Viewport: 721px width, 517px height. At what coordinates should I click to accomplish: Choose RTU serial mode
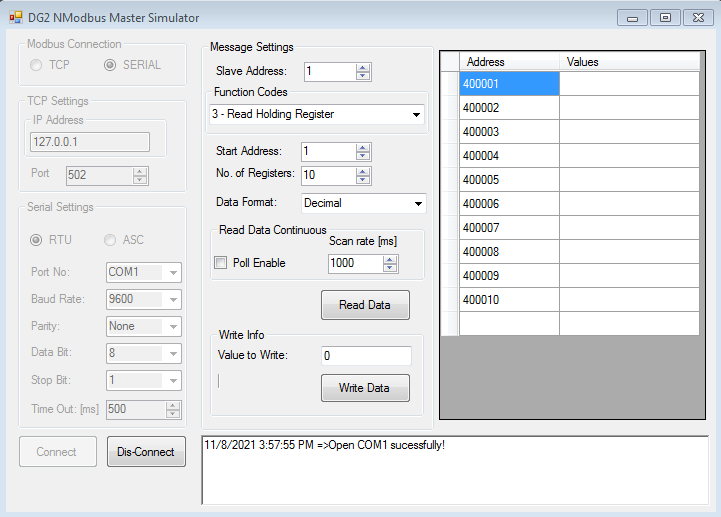coord(36,240)
